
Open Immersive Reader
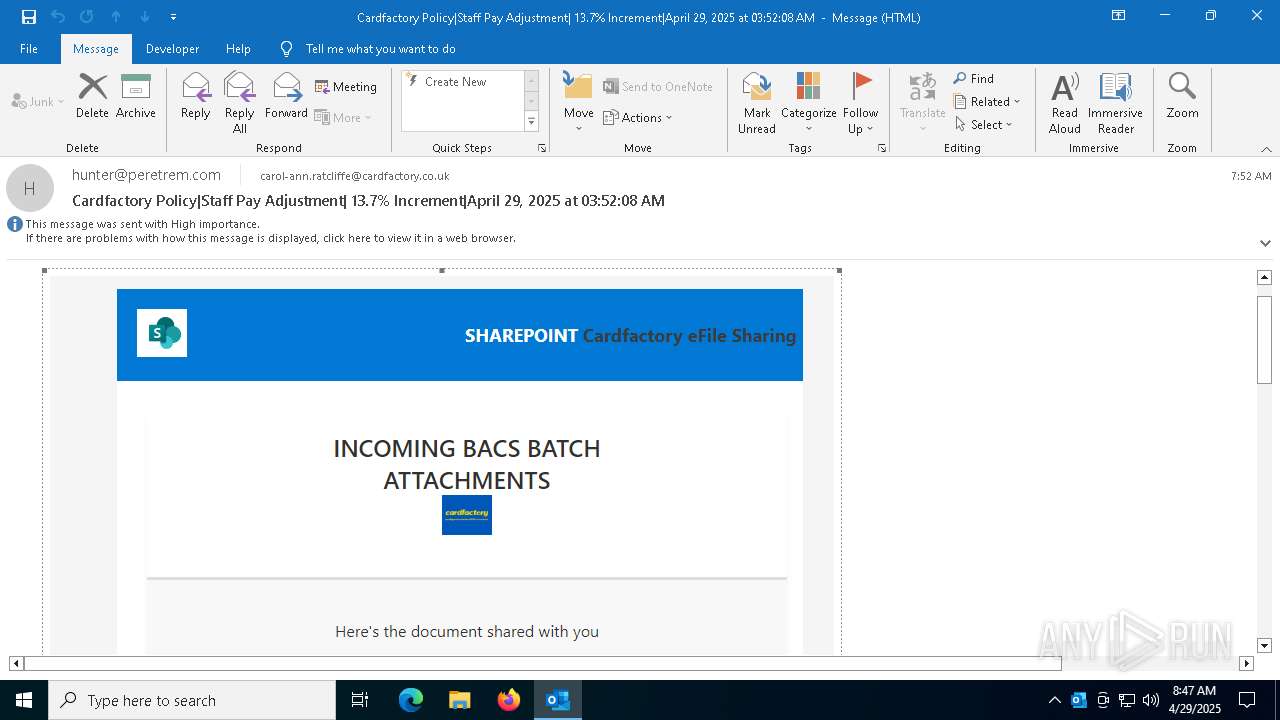pyautogui.click(x=1115, y=103)
